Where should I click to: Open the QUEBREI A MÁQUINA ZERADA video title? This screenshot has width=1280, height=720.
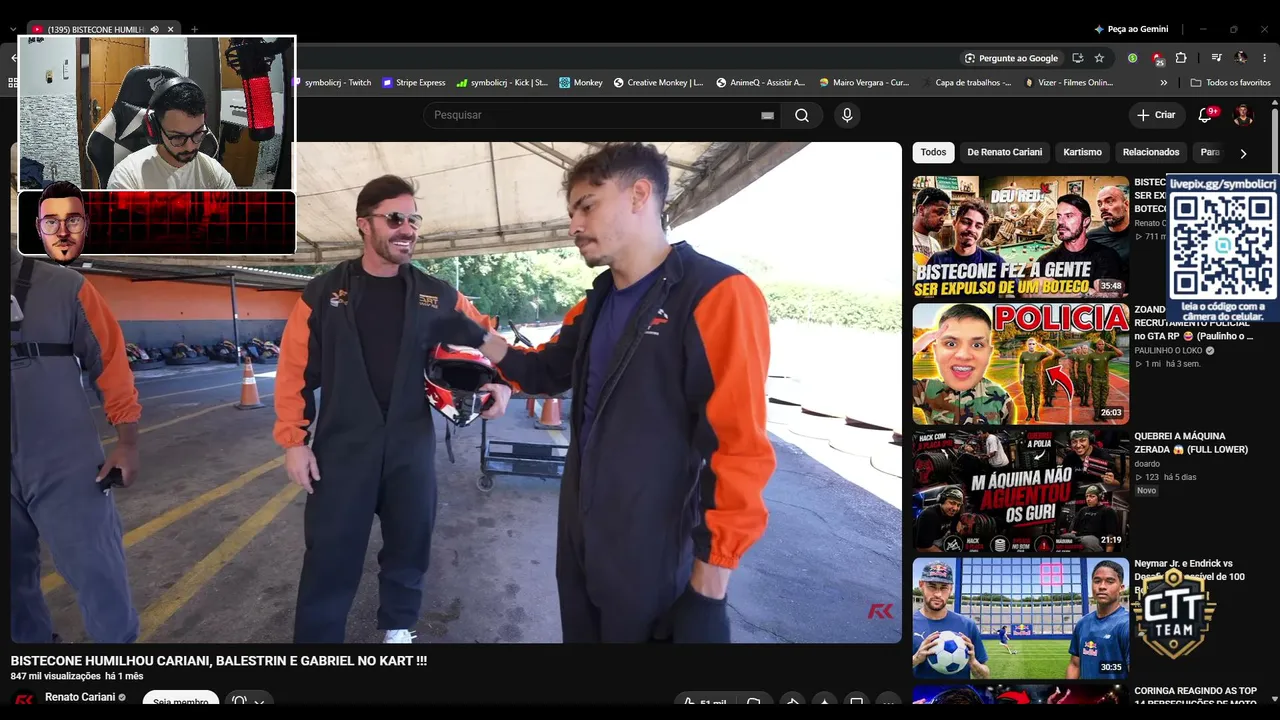(1191, 443)
